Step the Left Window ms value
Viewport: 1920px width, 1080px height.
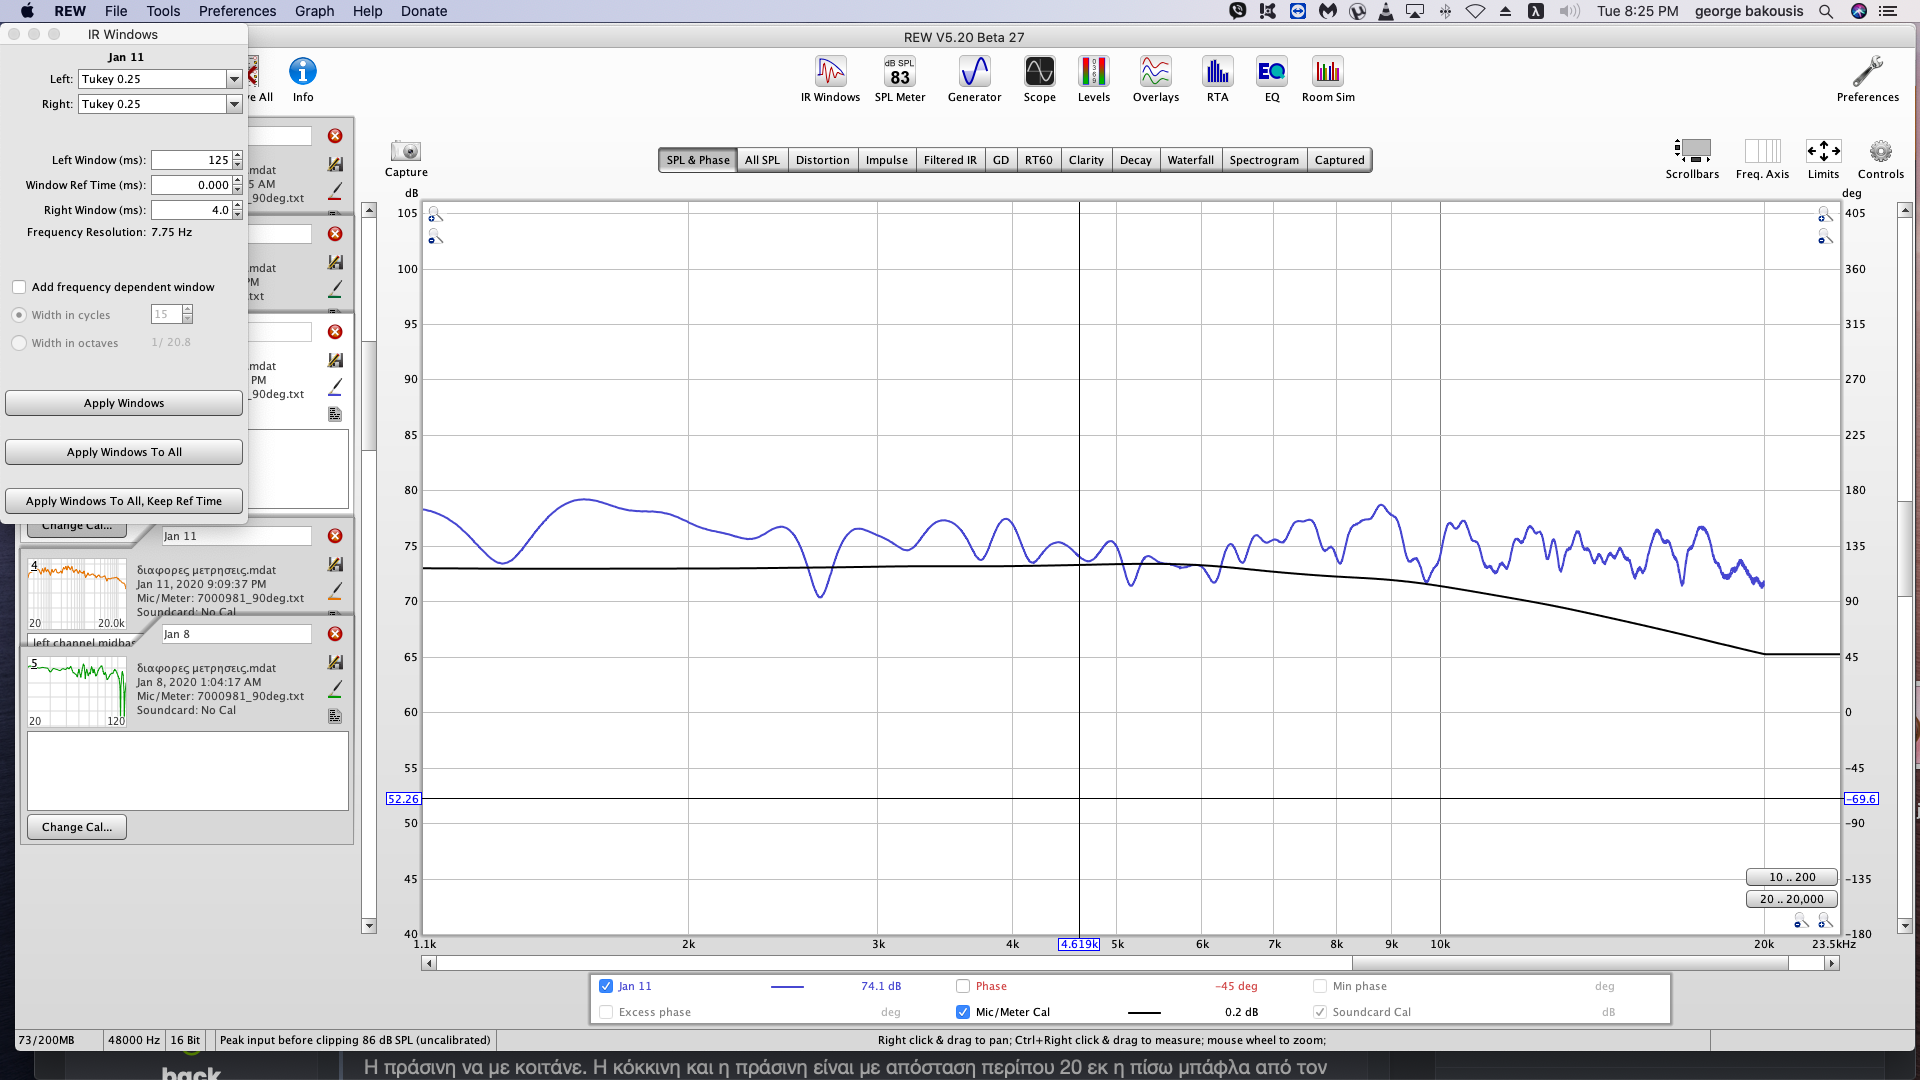(x=237, y=160)
